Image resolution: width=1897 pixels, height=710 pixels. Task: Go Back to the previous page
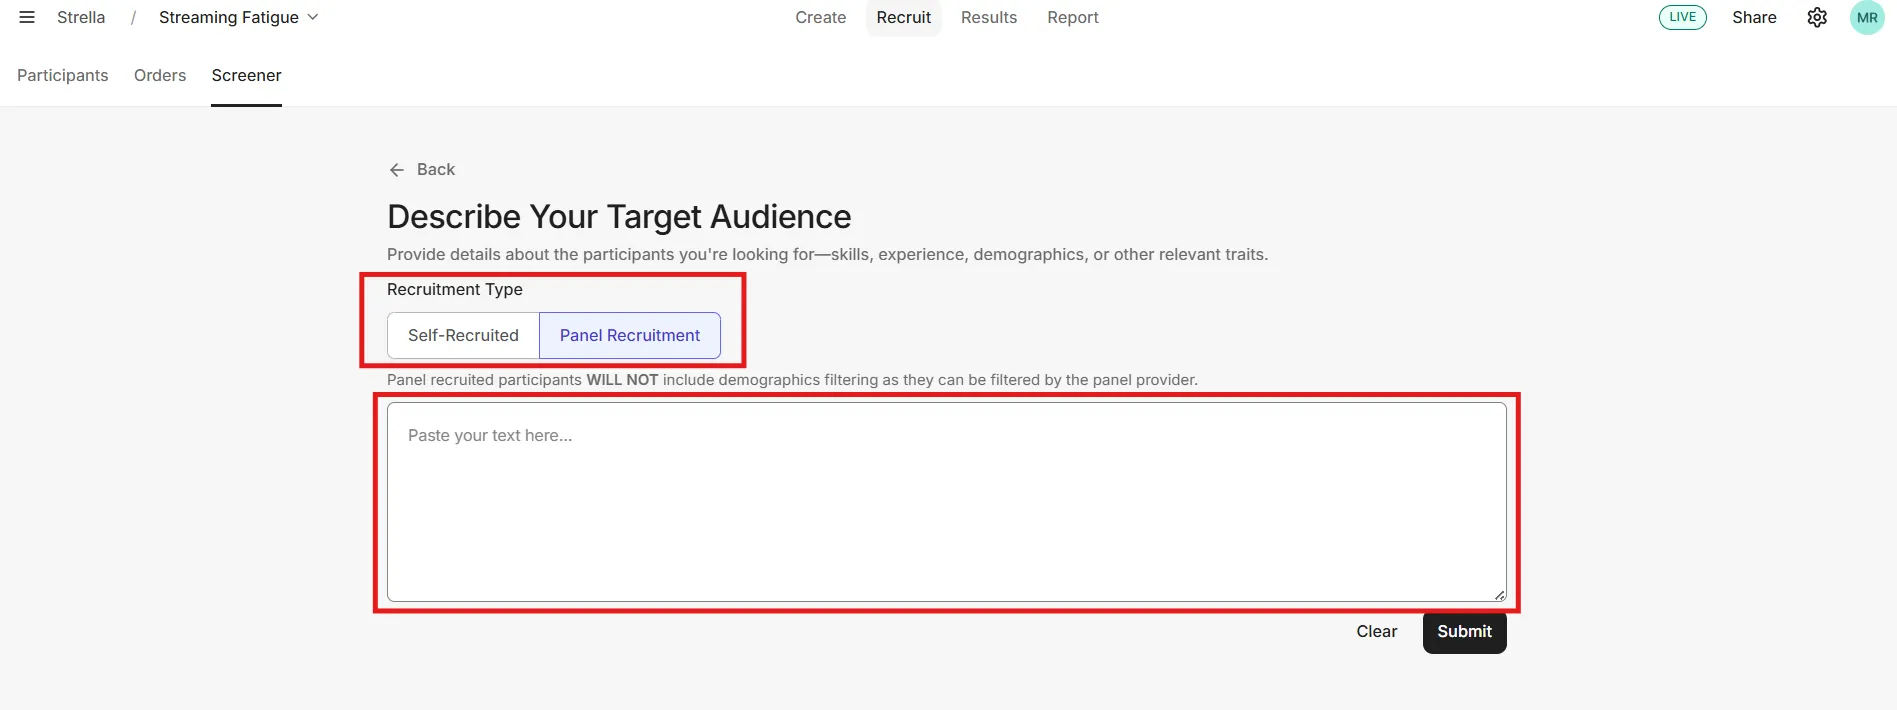coord(422,170)
